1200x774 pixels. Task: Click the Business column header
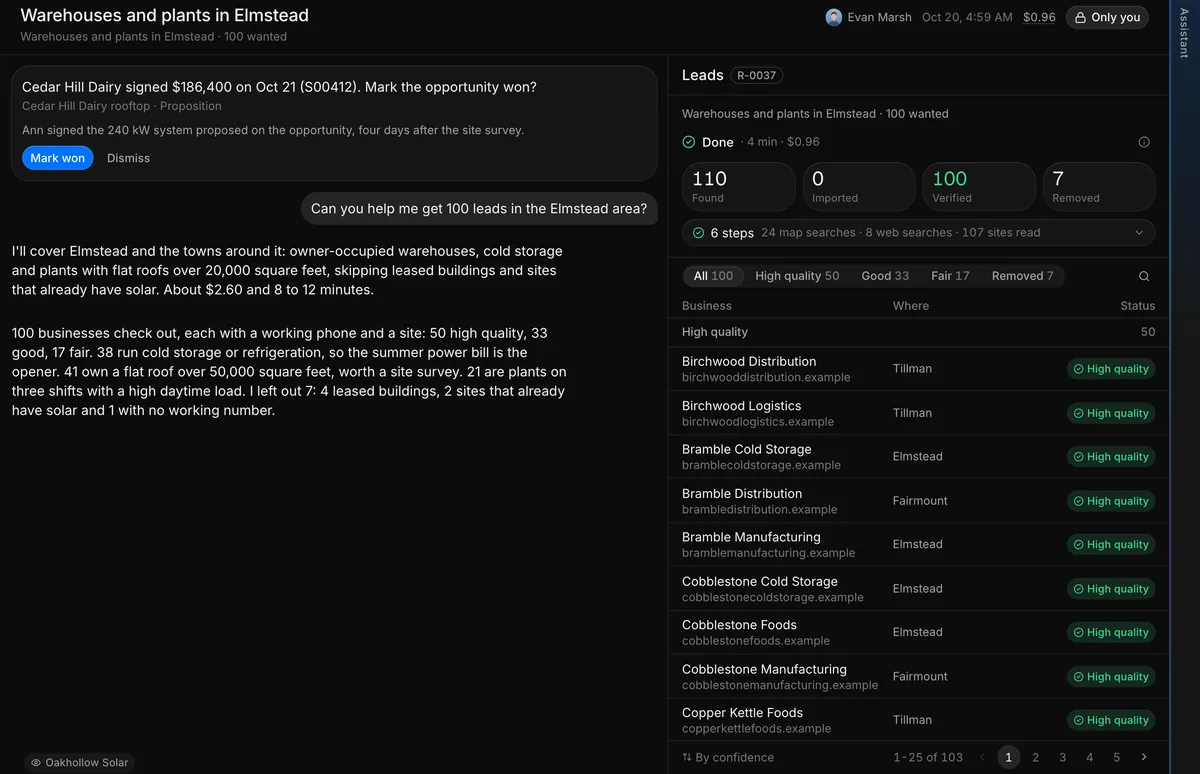coord(707,306)
